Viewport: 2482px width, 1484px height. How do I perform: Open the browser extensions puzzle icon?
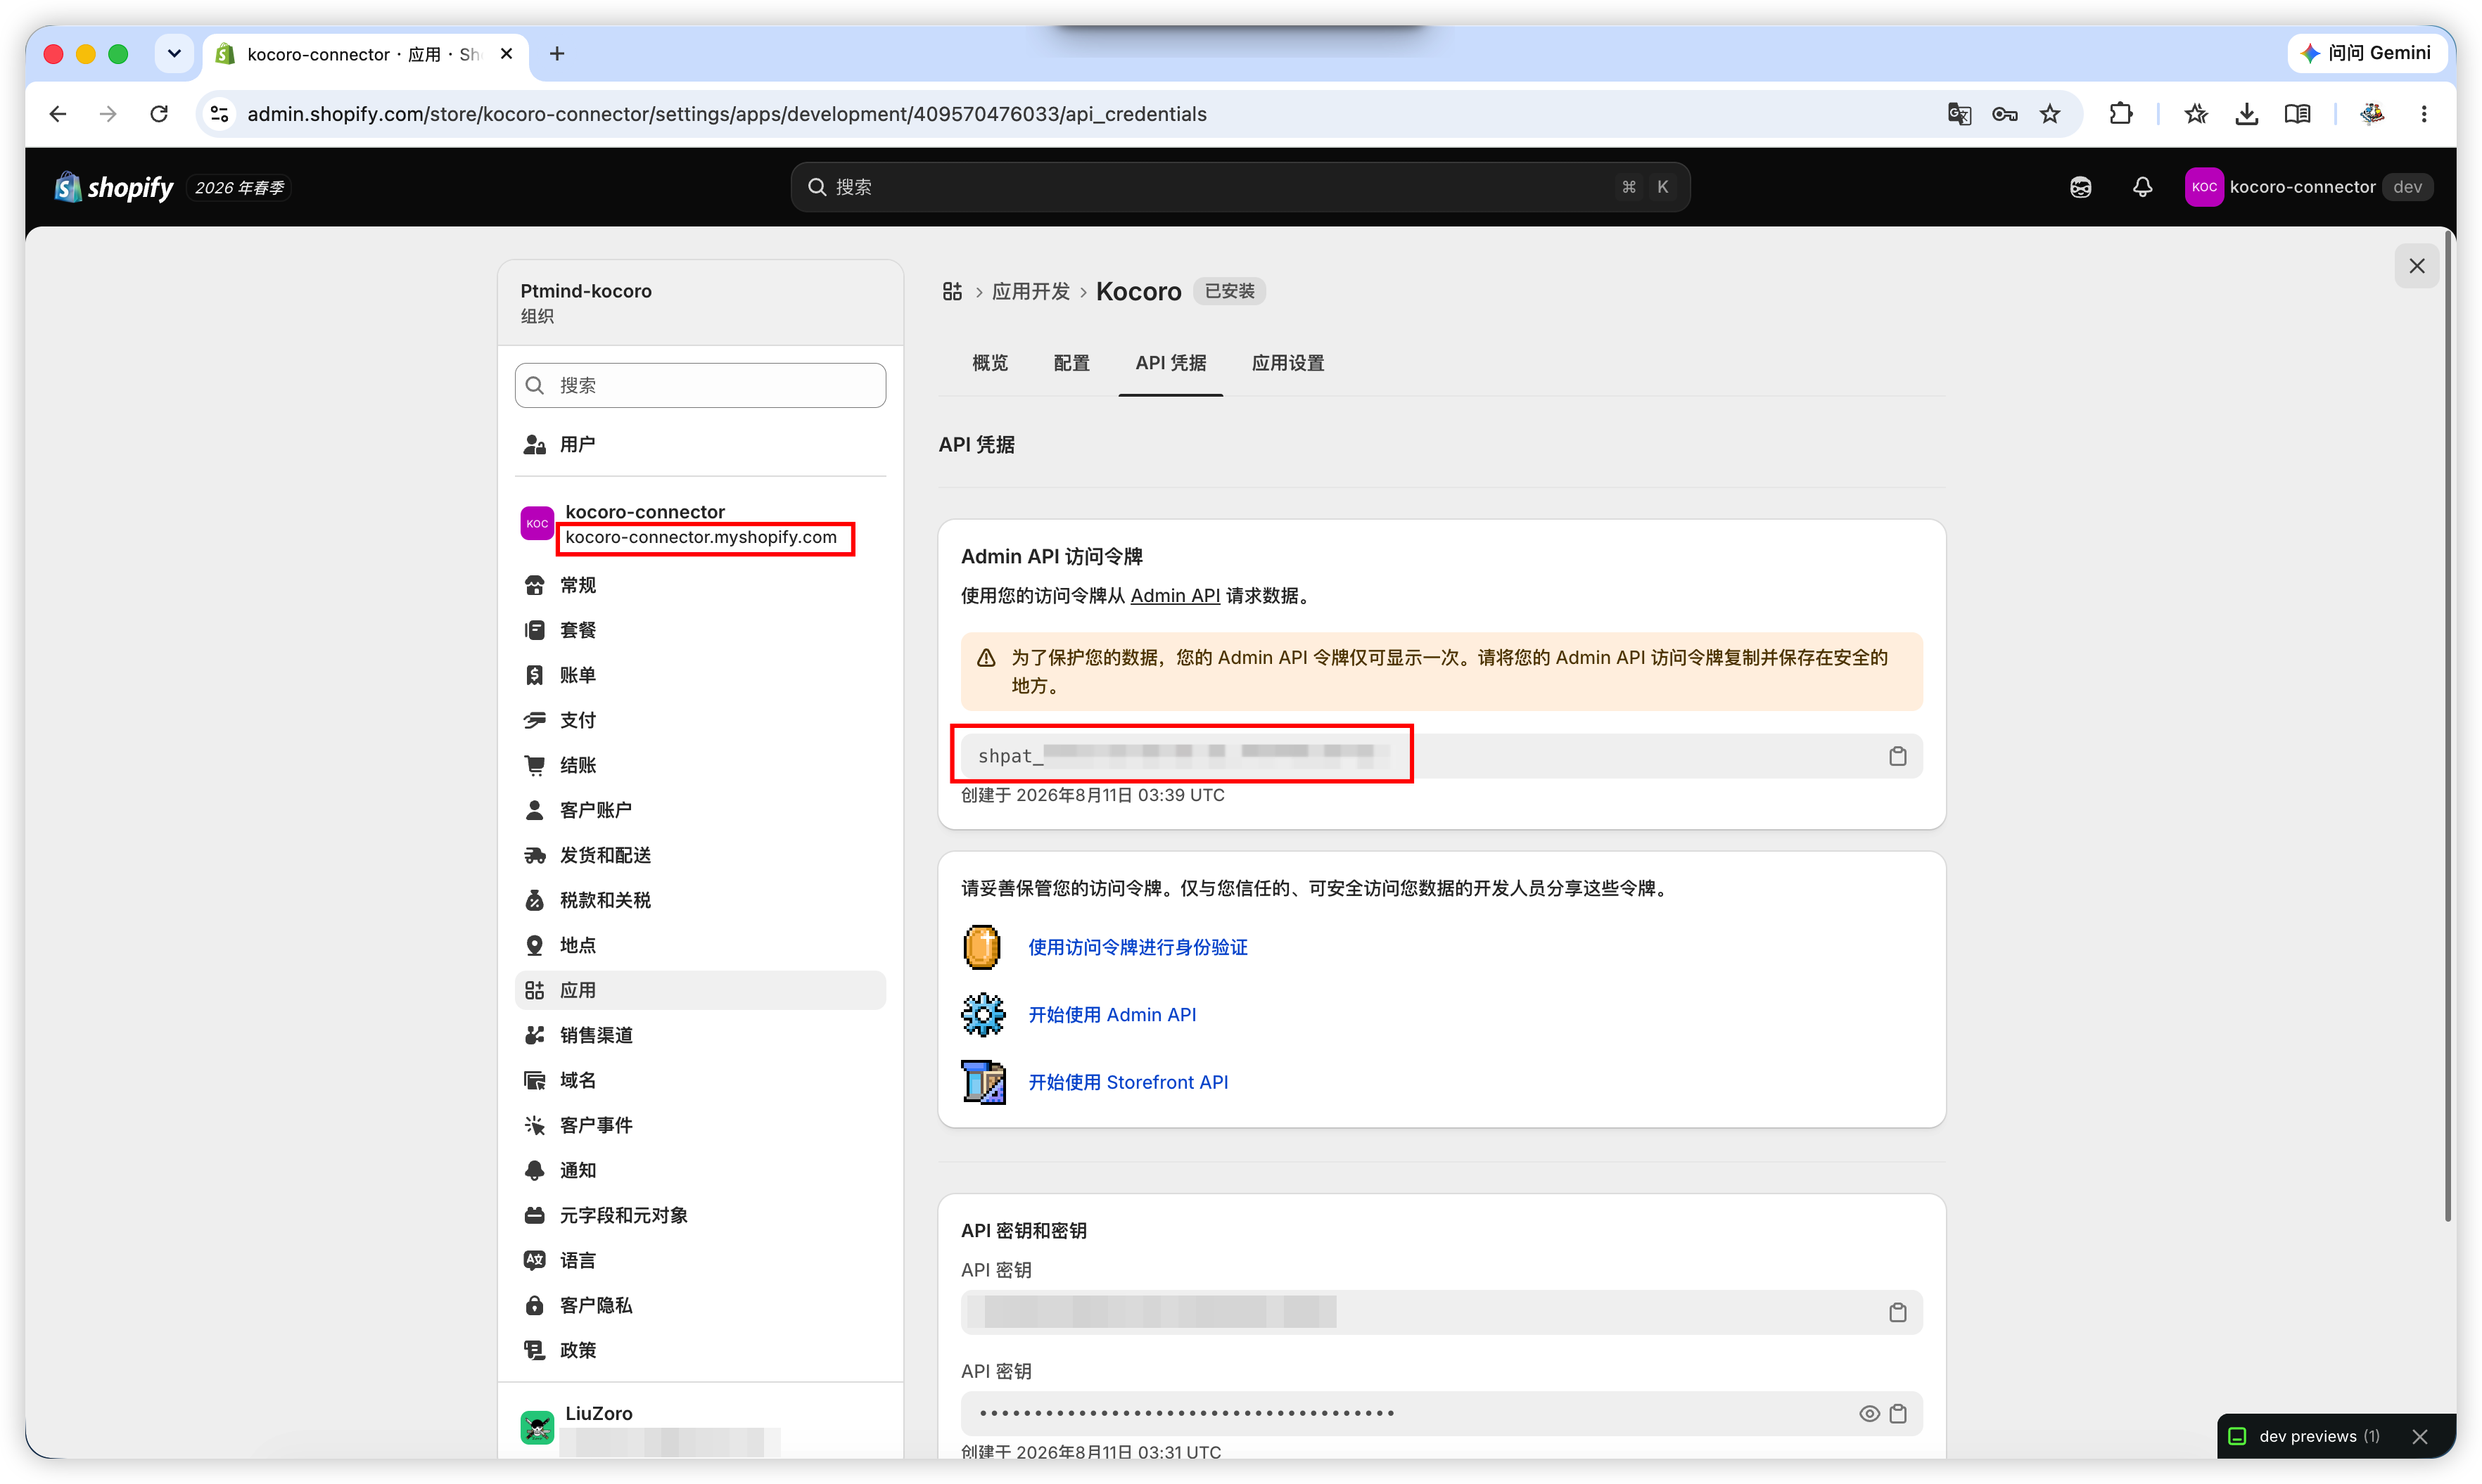pos(2120,114)
